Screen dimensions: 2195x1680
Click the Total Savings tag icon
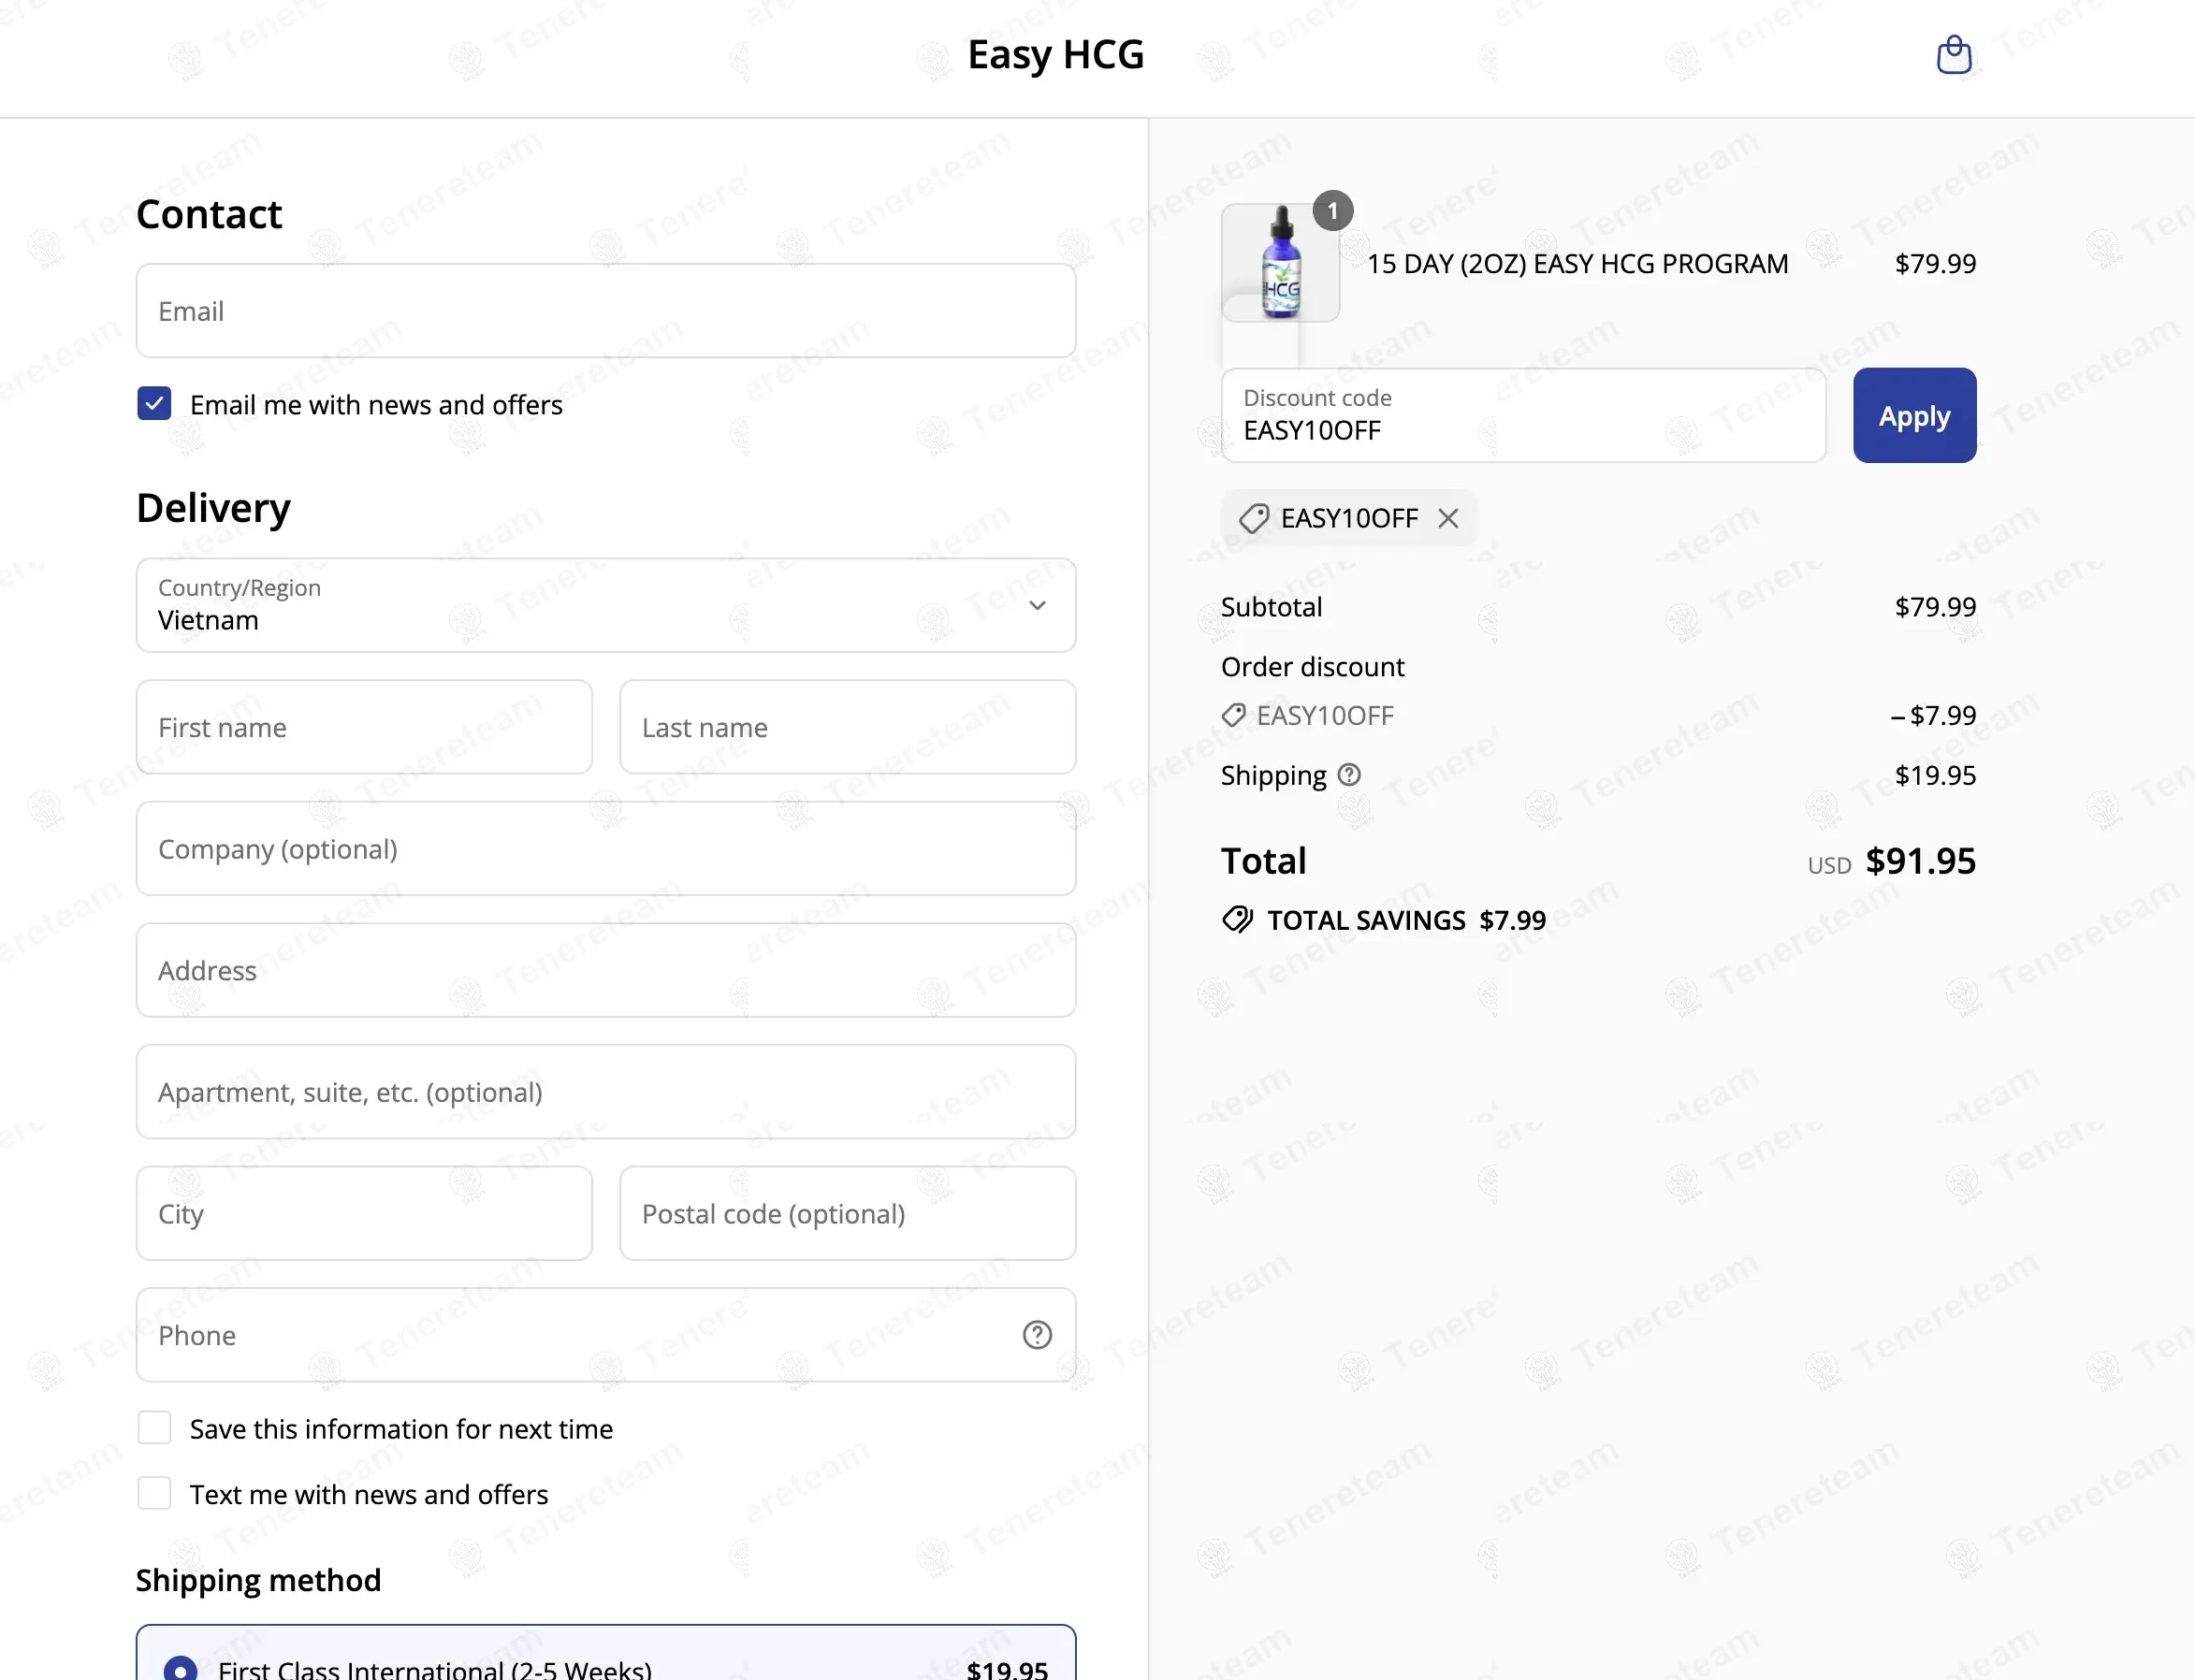coord(1237,920)
